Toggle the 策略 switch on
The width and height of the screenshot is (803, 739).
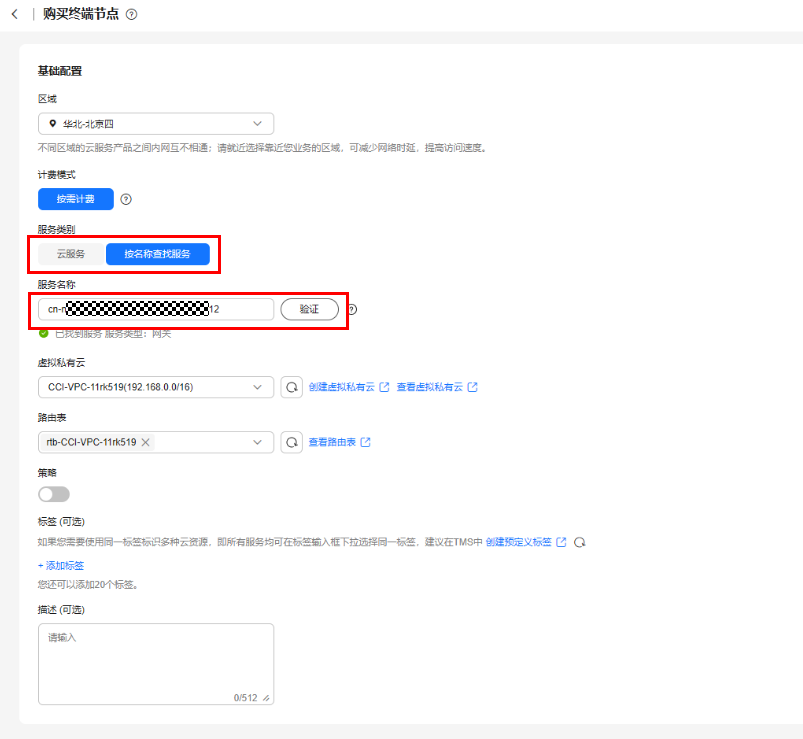click(x=54, y=494)
